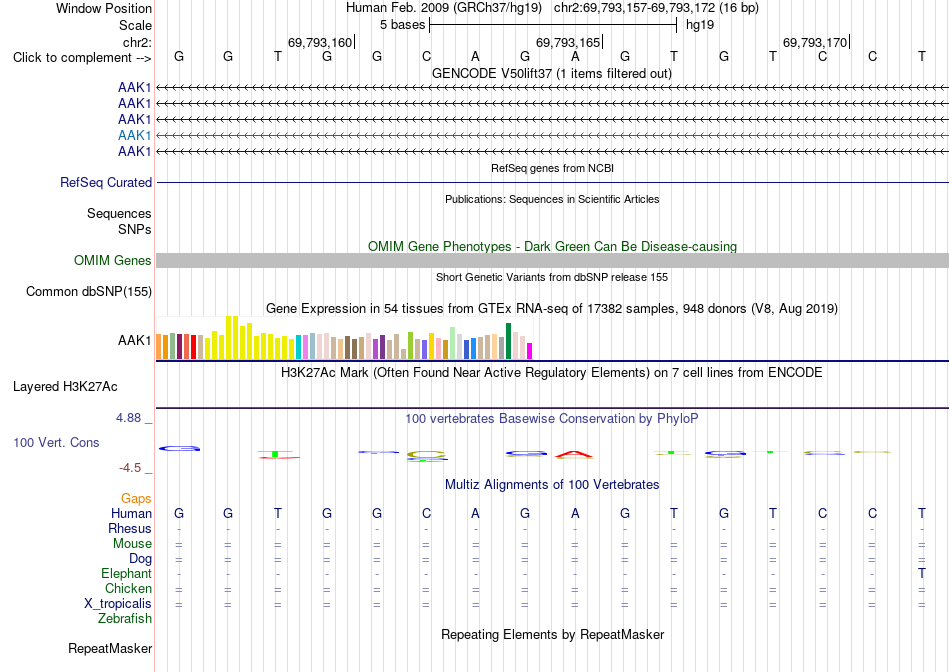Screen dimensions: 950x672
Task: Open the H3K27Ac Mark track title
Action: pyautogui.click(x=551, y=372)
